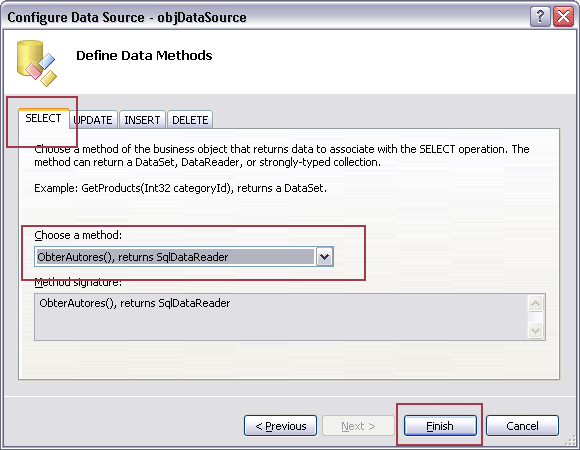Click the Method signature label
Image resolution: width=580 pixels, height=450 pixels.
[78, 282]
